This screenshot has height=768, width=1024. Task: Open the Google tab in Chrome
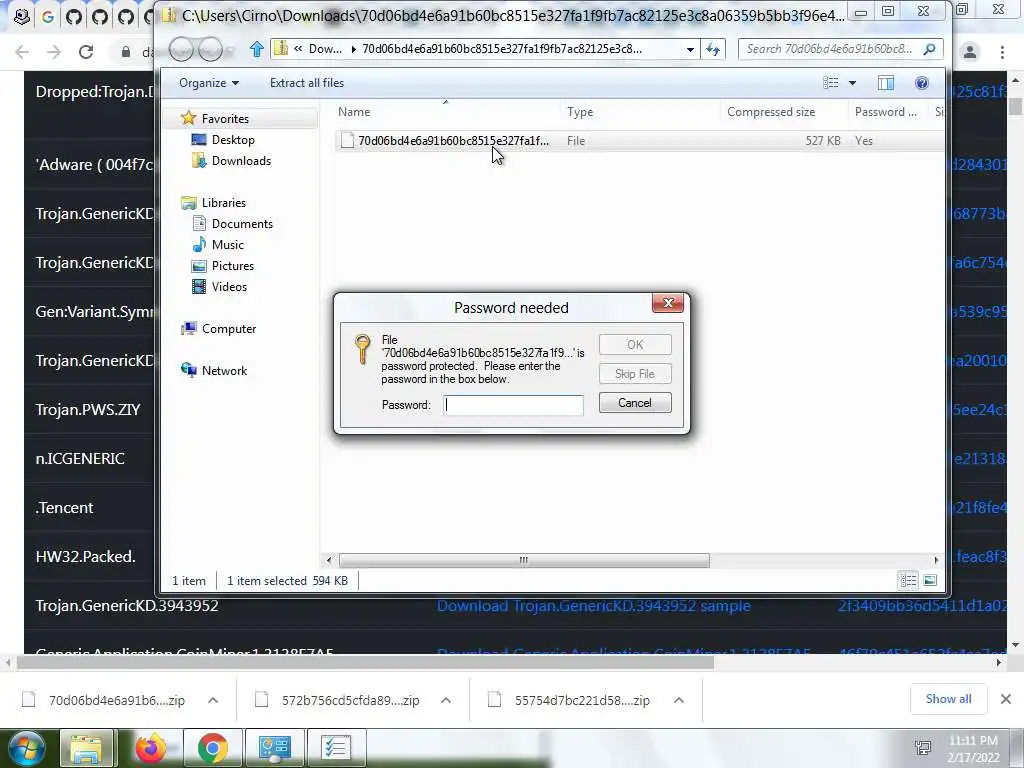click(x=48, y=16)
